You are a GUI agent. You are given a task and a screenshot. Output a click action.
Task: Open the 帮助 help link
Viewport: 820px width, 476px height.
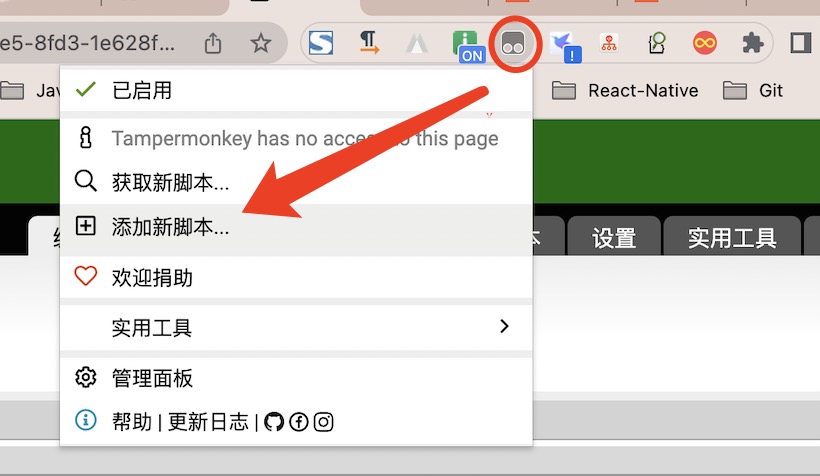[132, 422]
